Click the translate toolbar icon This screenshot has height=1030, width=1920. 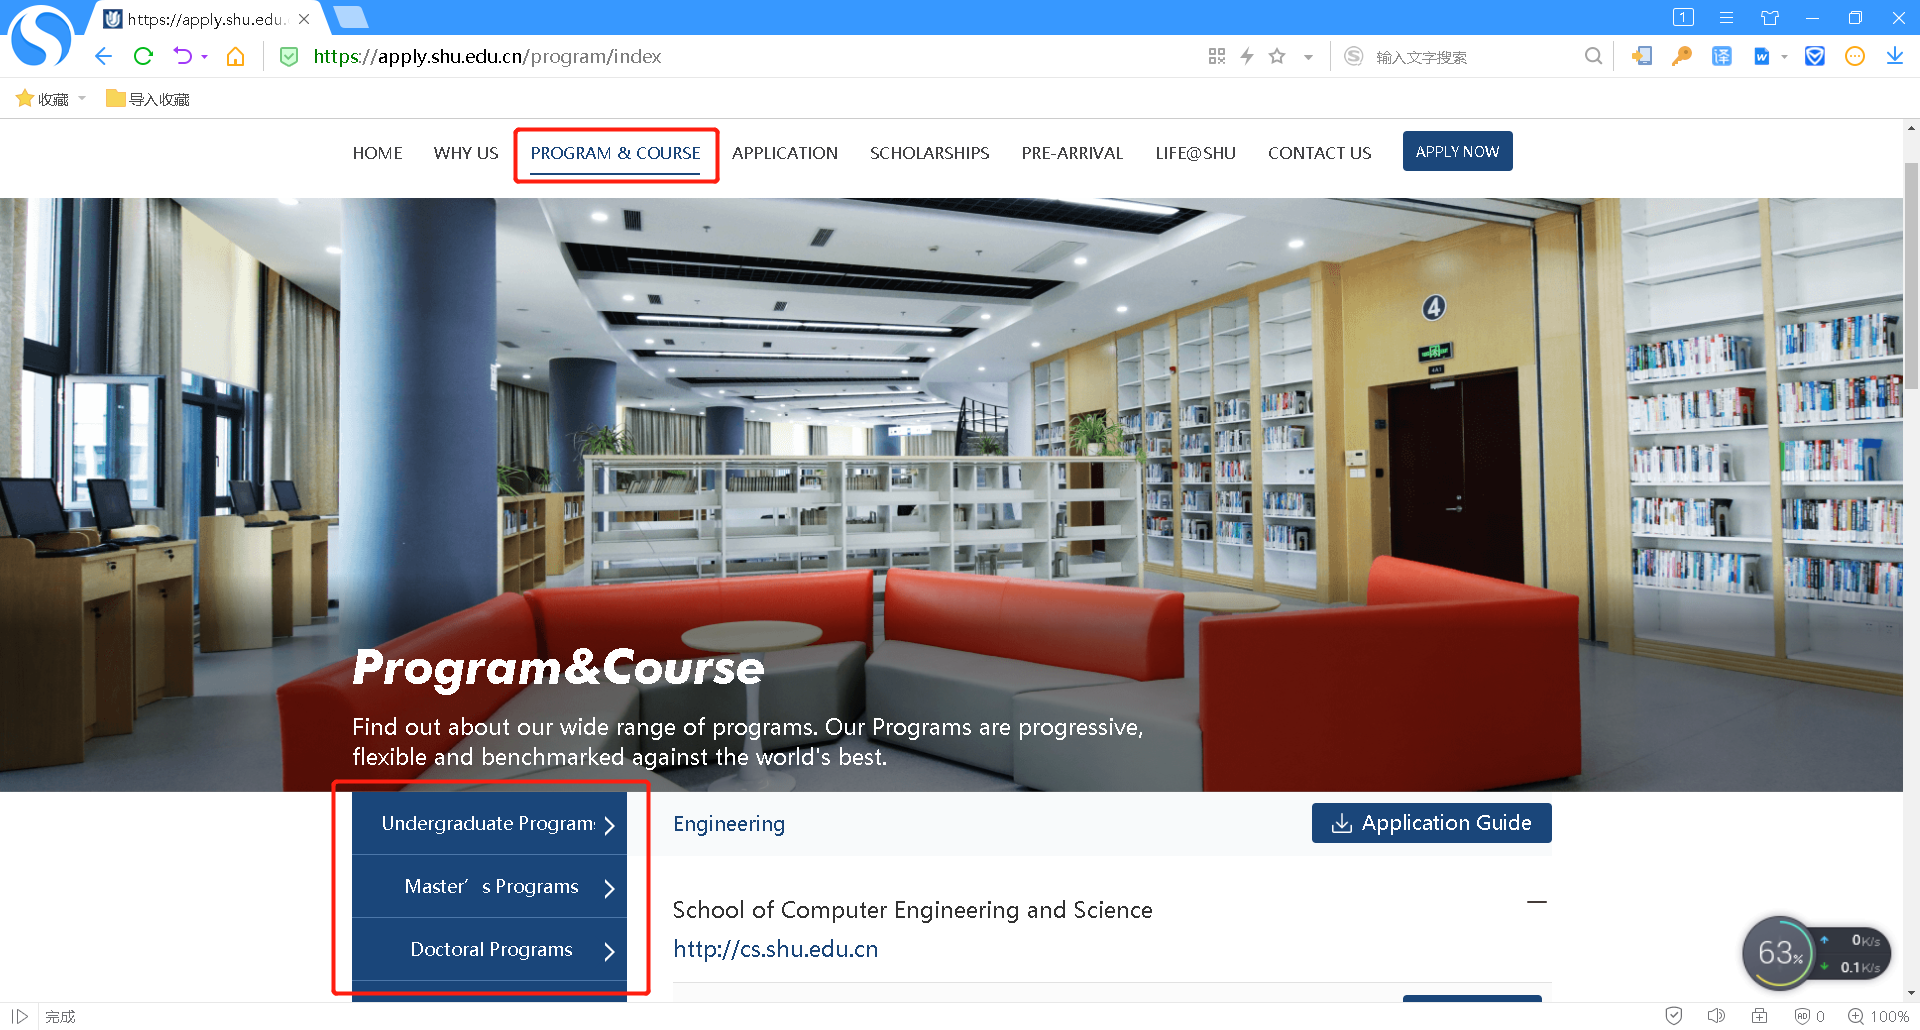coord(1722,57)
